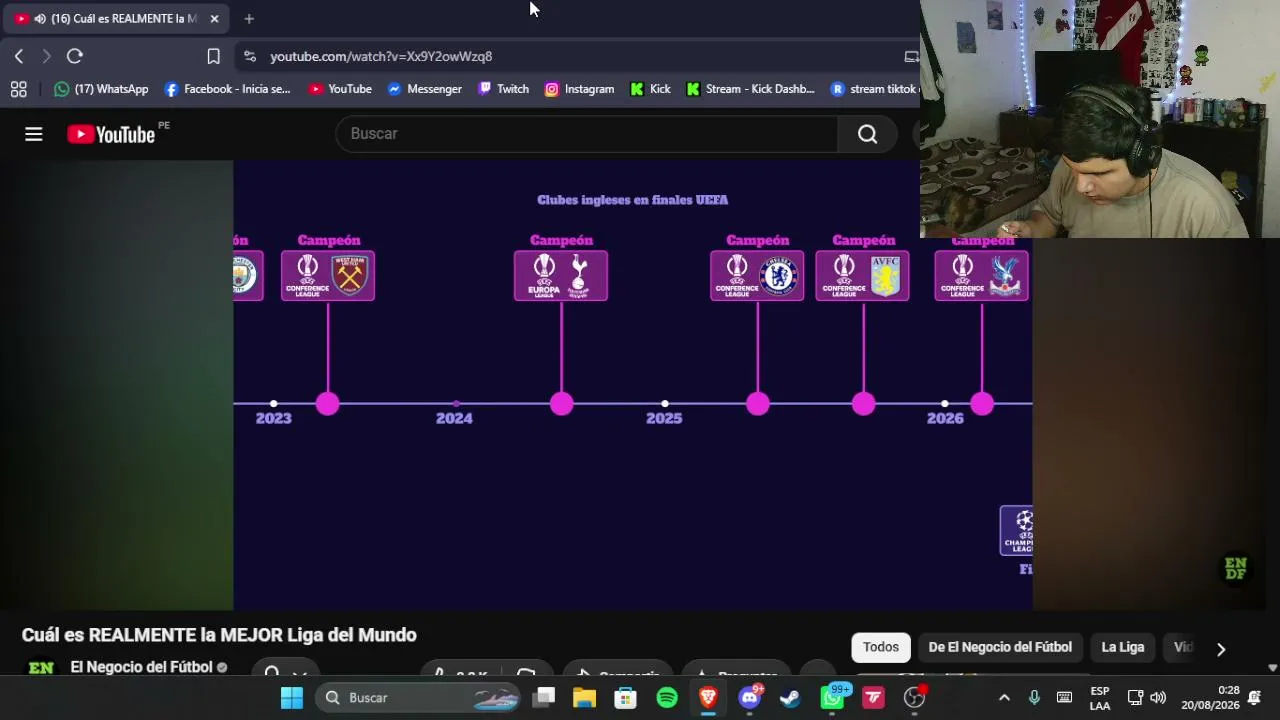Open the Kick bookmark
Image resolution: width=1280 pixels, height=720 pixels.
[x=650, y=89]
